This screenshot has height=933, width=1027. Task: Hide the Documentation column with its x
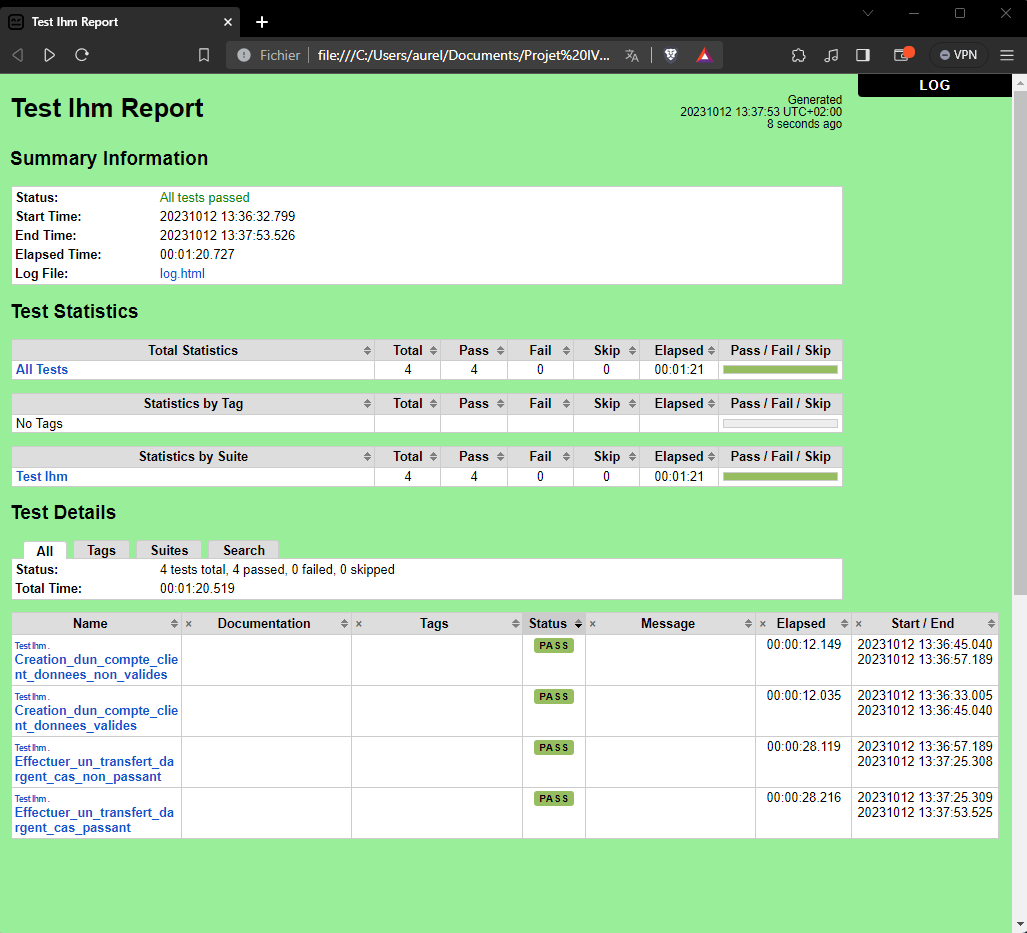189,624
